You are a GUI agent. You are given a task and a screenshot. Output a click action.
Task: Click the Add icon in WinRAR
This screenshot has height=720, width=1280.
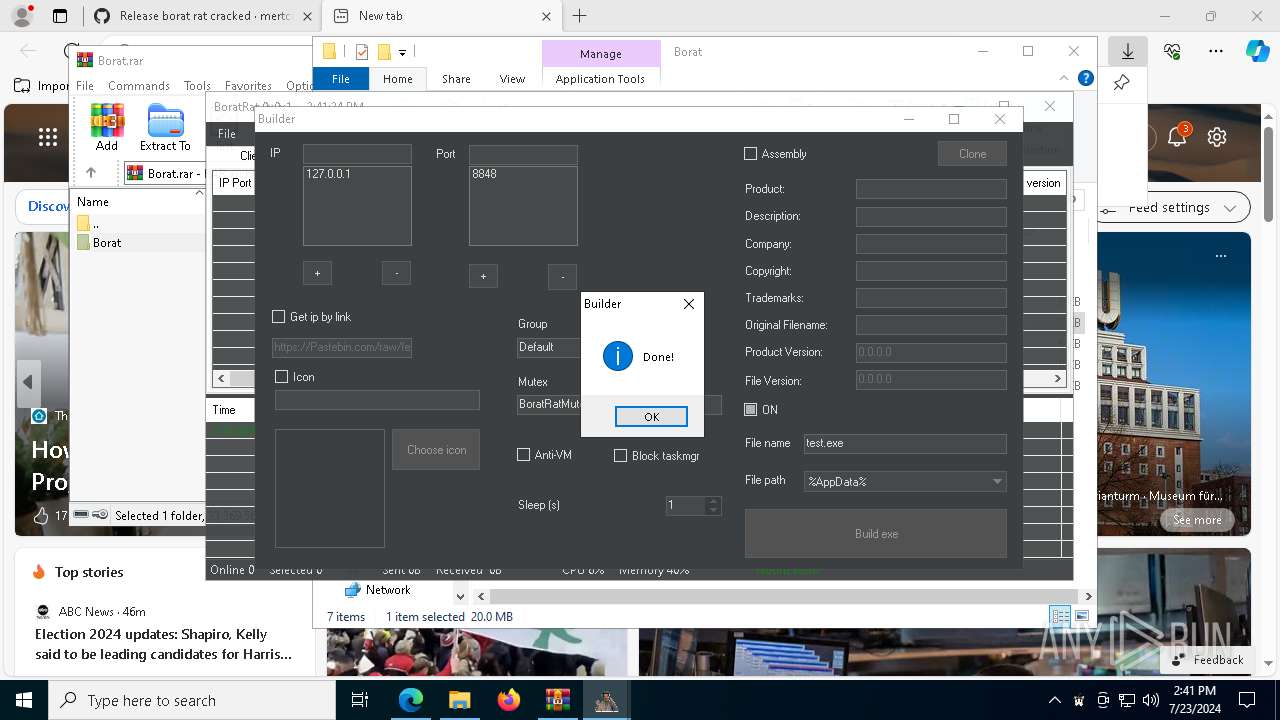tap(107, 128)
